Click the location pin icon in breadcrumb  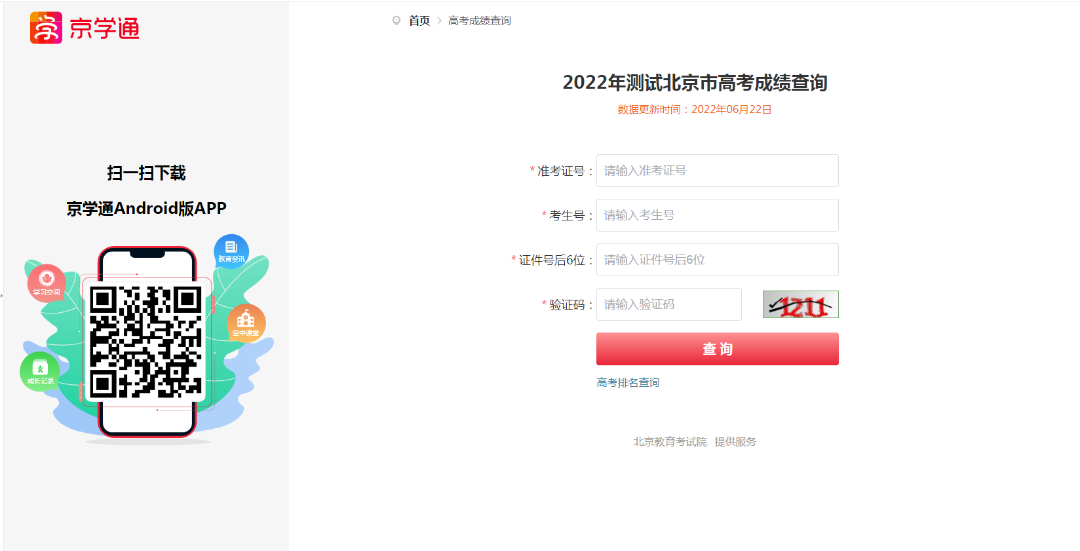(396, 20)
